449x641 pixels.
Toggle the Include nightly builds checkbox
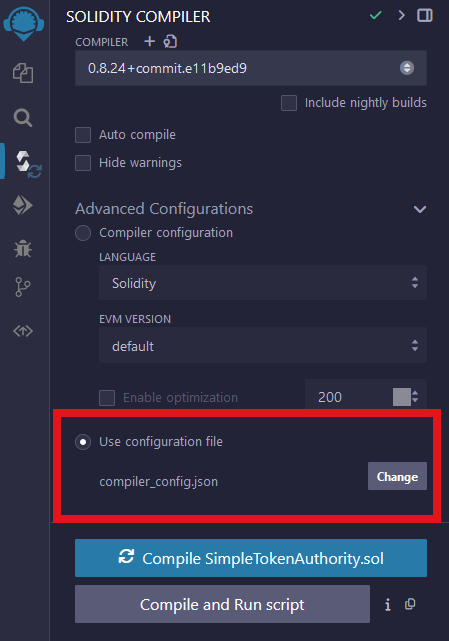coord(289,103)
